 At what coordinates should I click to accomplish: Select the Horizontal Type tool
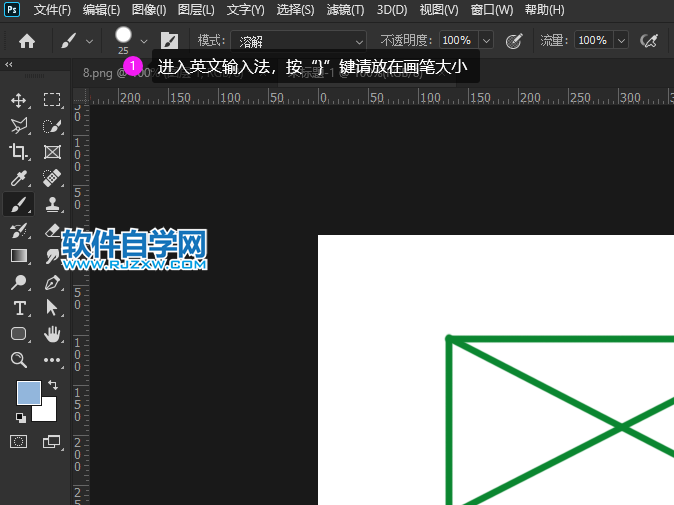click(x=19, y=308)
